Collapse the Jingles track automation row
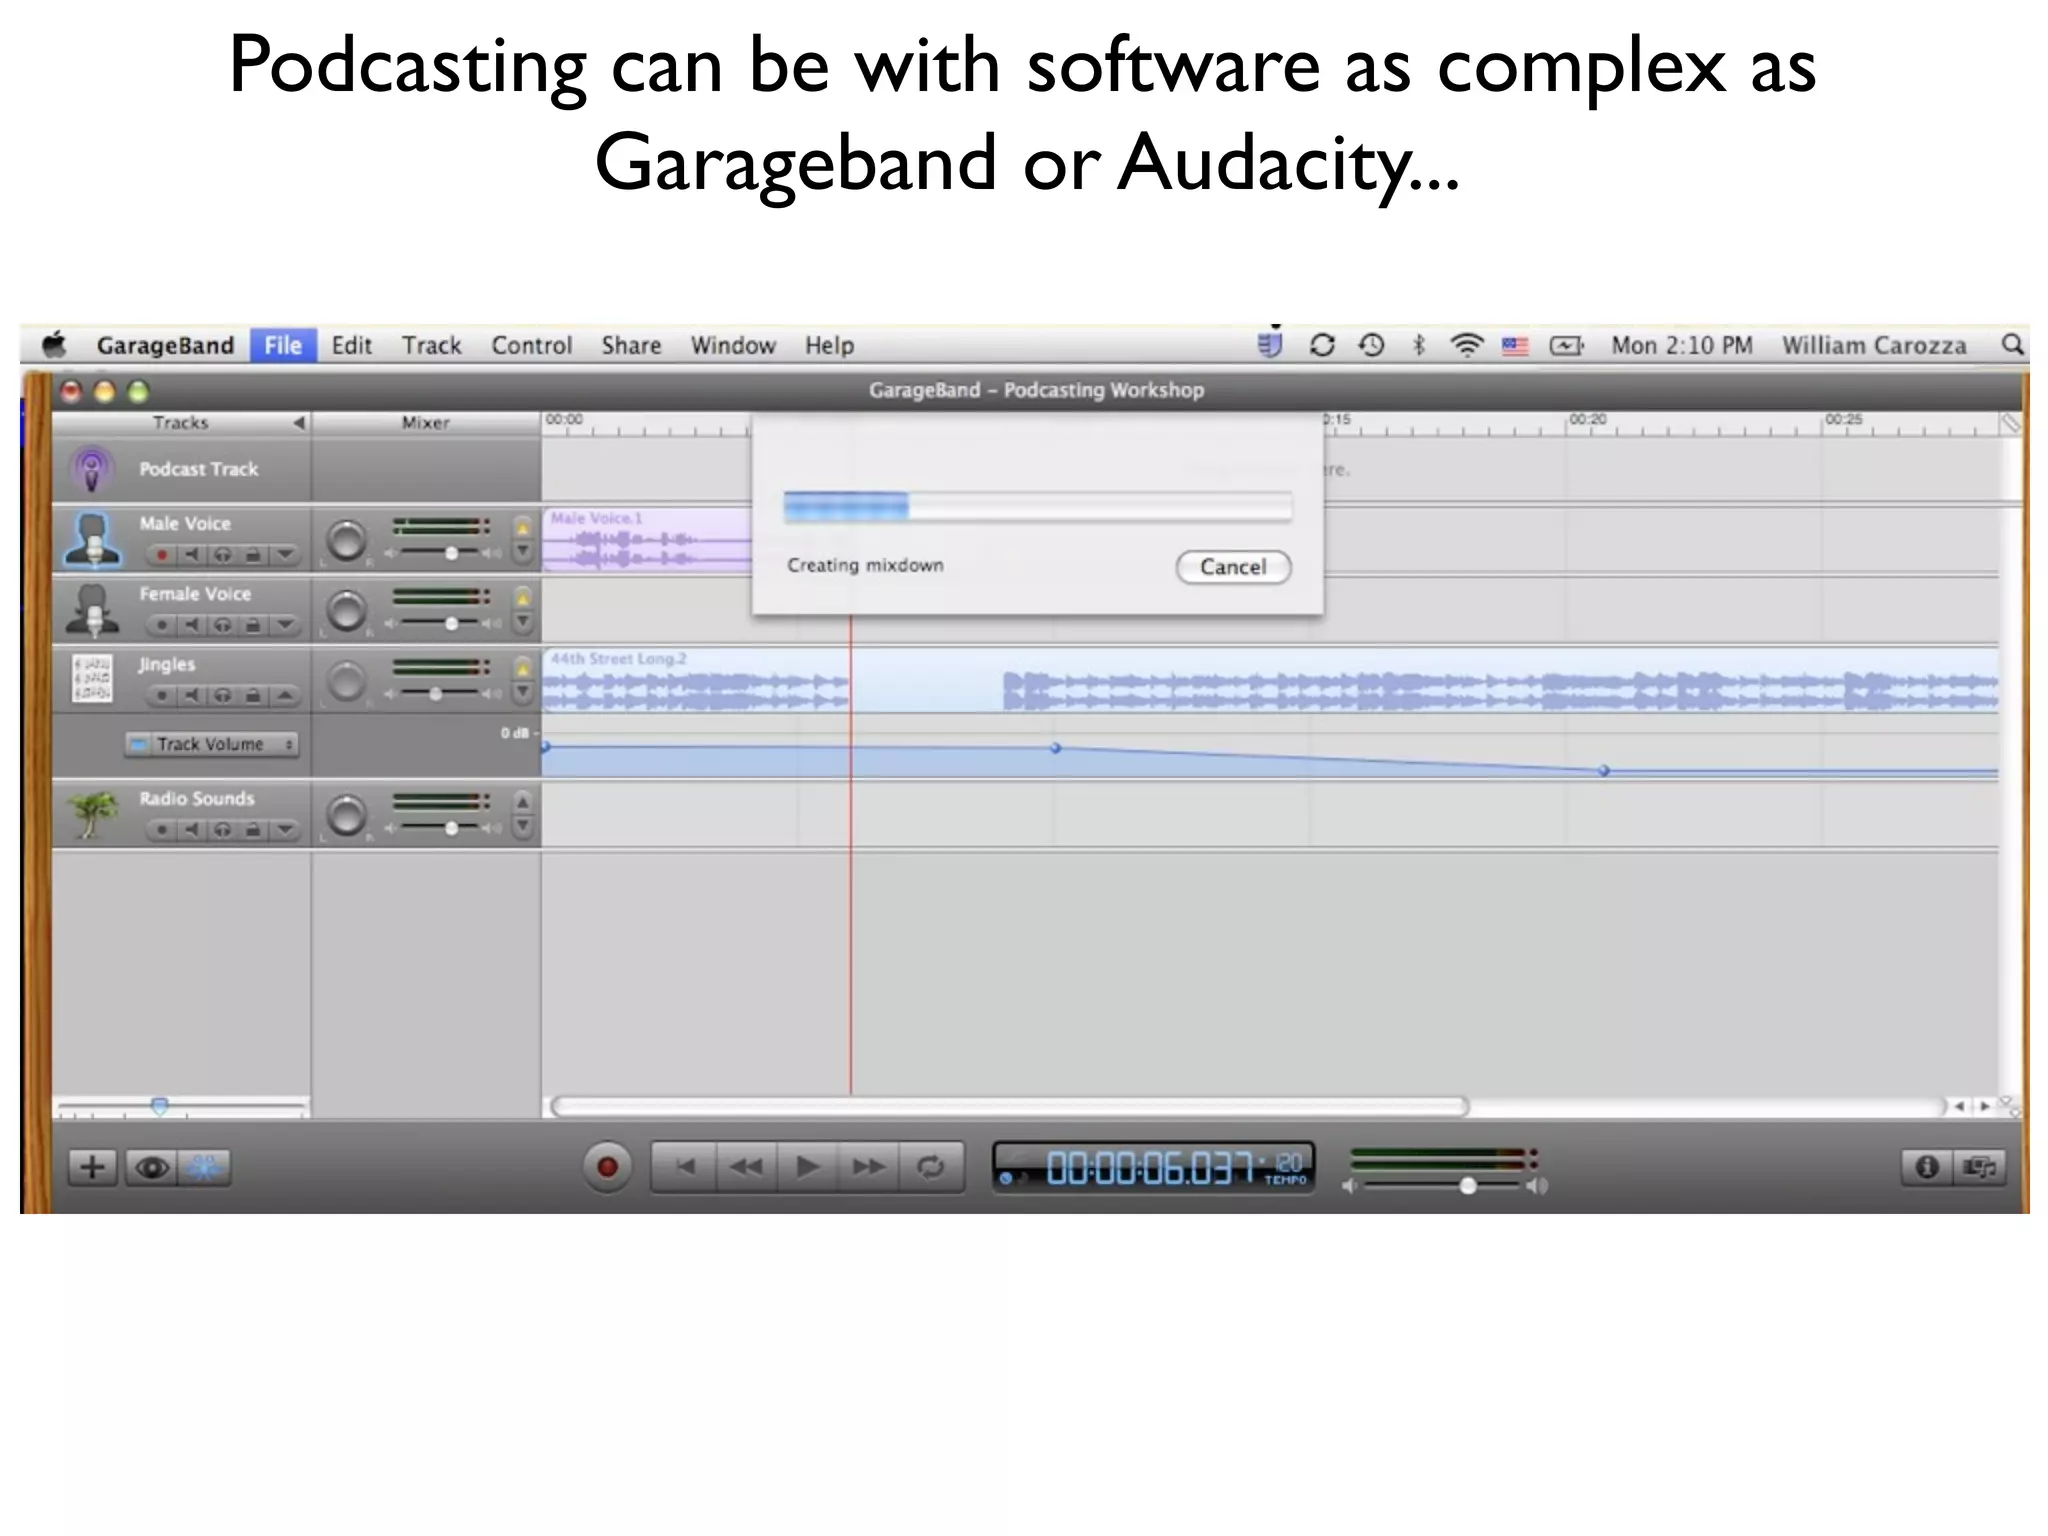Viewport: 2048px width, 1536px height. pos(285,695)
